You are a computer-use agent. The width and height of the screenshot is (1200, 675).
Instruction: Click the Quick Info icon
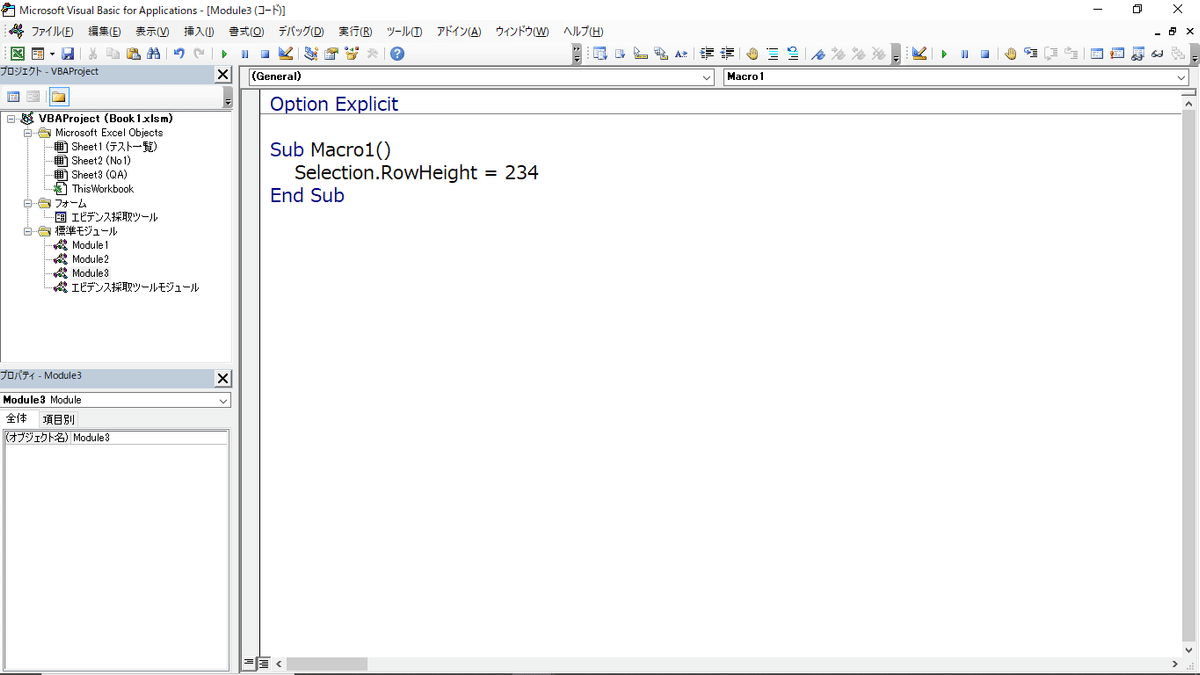[x=640, y=54]
